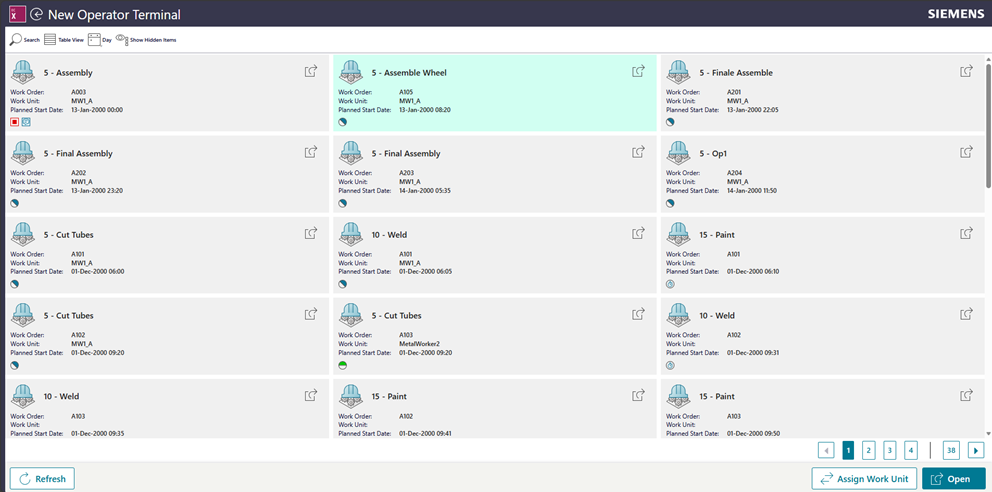Go to page 2

coord(869,450)
